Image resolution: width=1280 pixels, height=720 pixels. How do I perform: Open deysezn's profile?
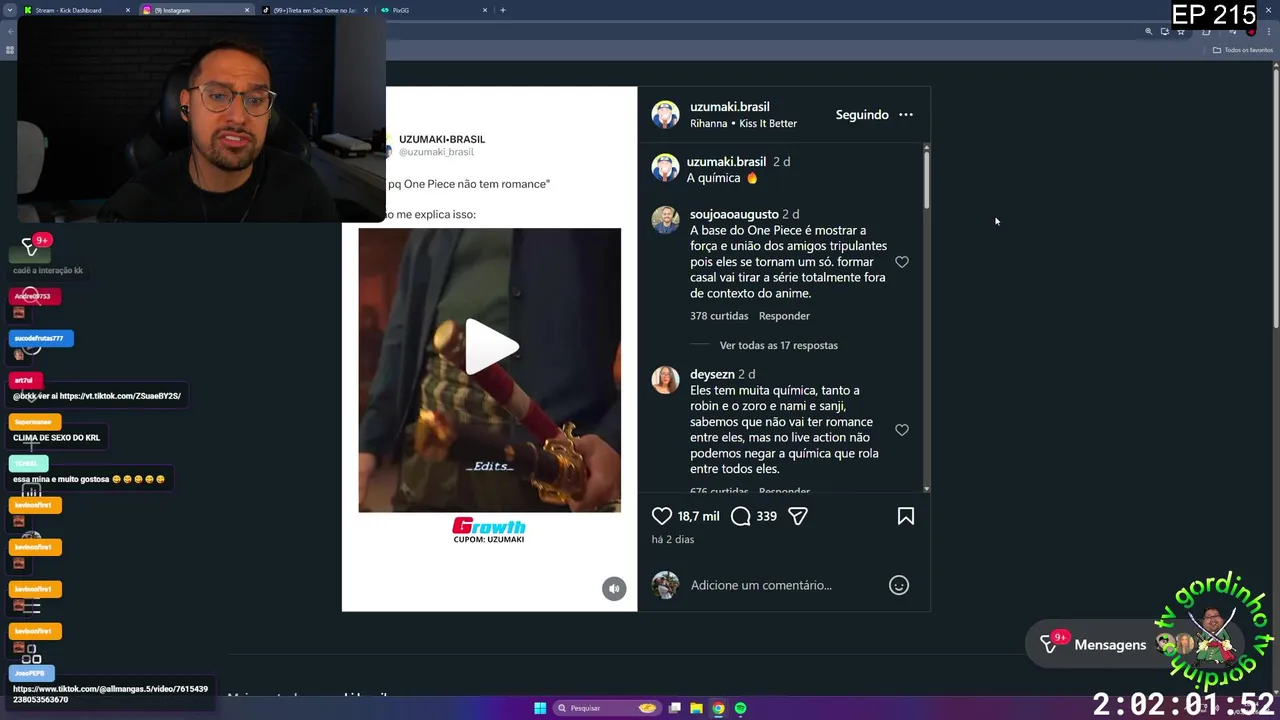click(712, 374)
